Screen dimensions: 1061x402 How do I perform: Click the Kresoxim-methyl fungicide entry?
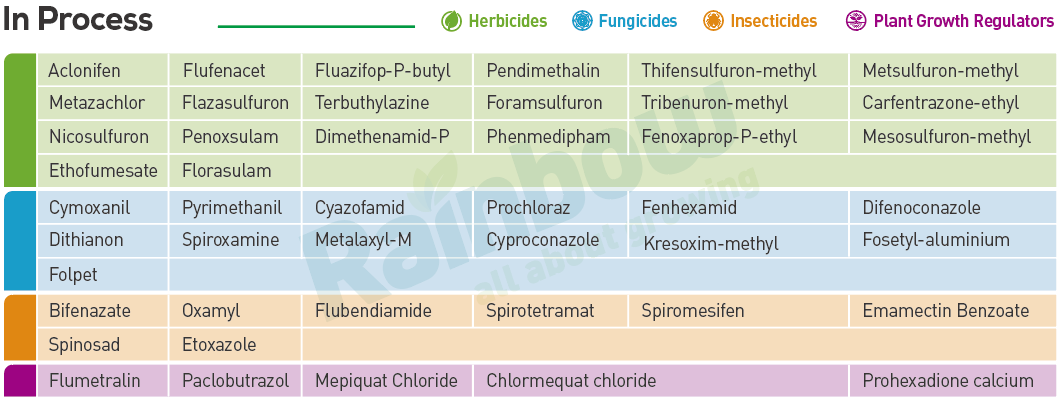[710, 244]
